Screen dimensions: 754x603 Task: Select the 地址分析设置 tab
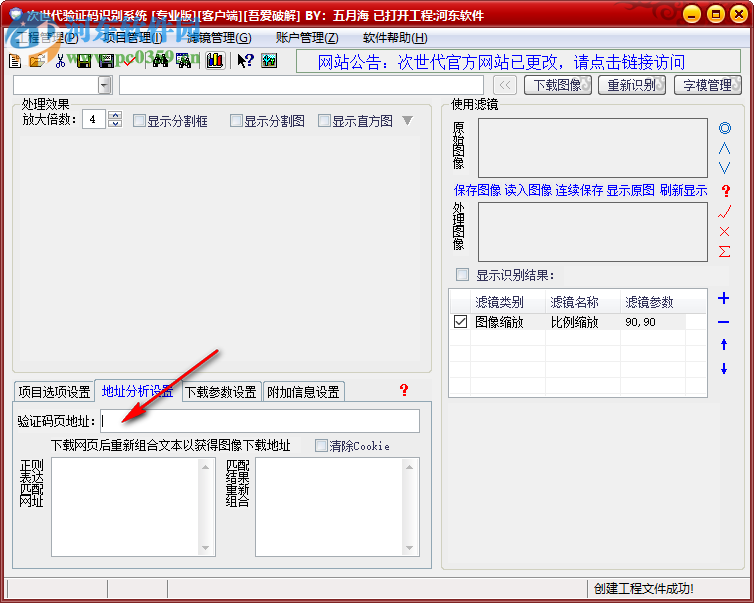(138, 390)
